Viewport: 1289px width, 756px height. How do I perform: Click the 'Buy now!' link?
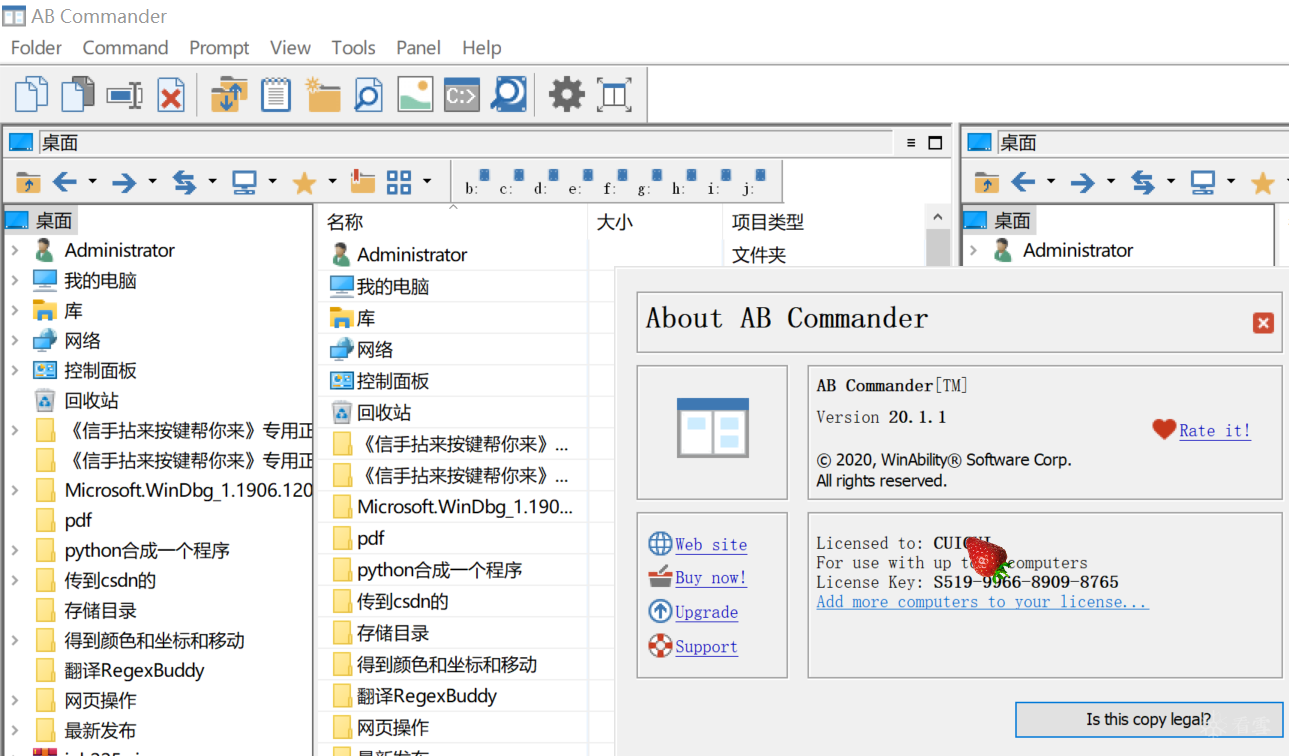pyautogui.click(x=711, y=578)
